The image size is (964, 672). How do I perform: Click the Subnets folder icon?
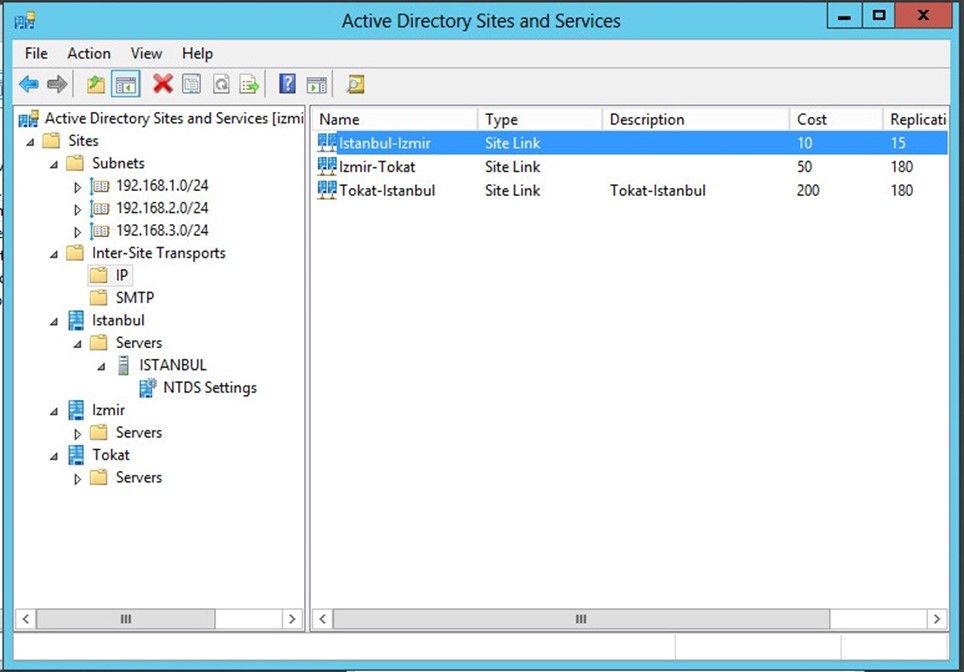75,163
